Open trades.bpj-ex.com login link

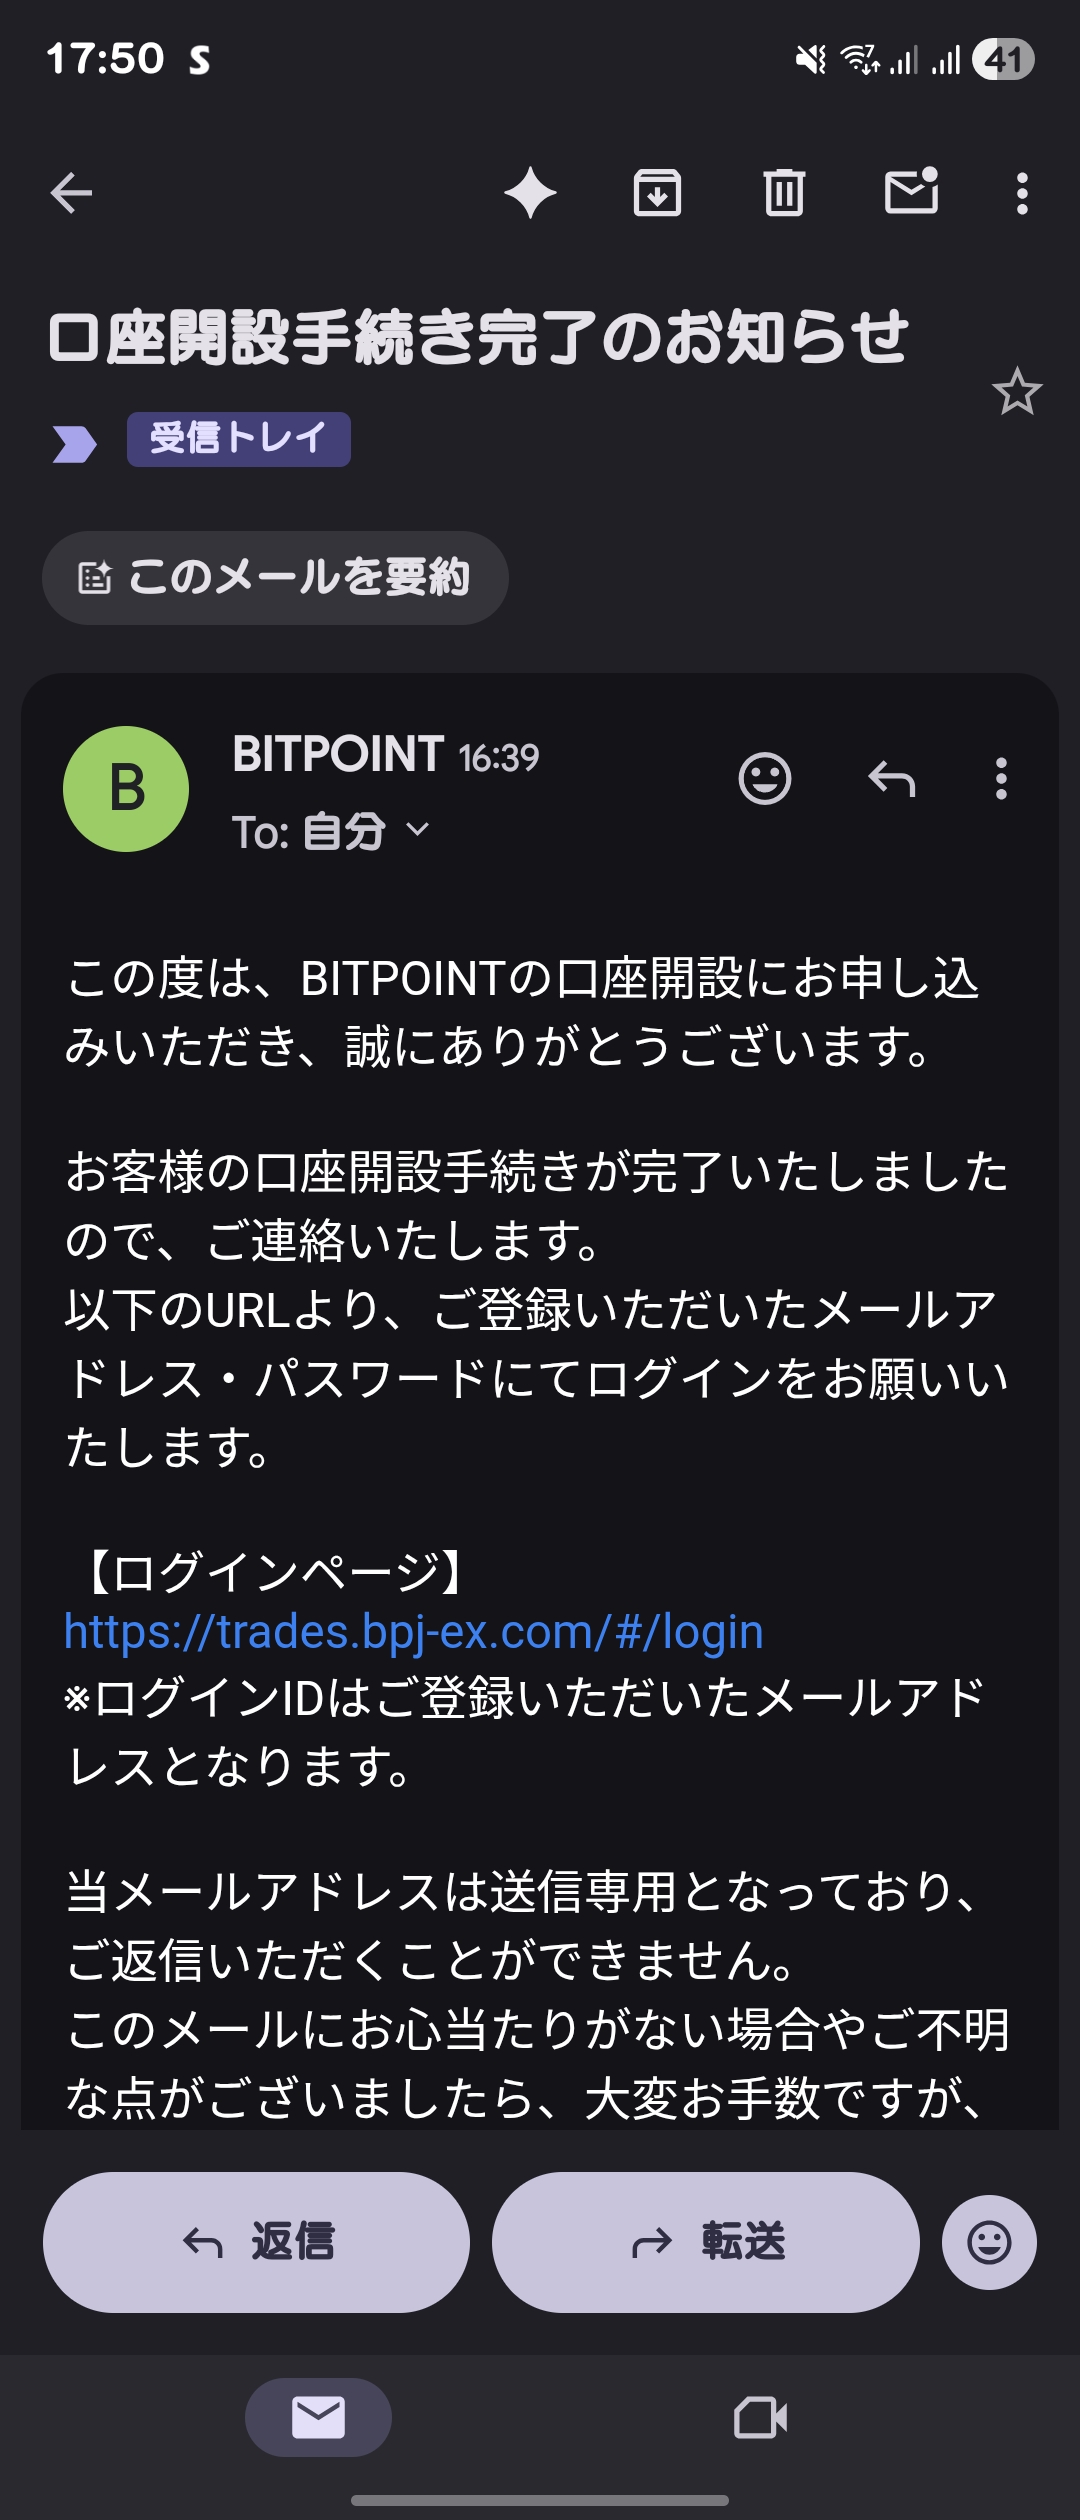click(x=414, y=1632)
